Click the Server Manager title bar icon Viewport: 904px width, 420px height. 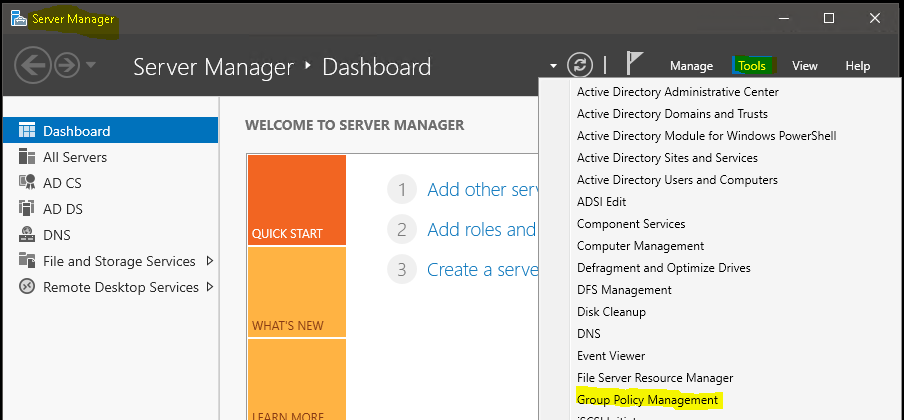tap(17, 19)
